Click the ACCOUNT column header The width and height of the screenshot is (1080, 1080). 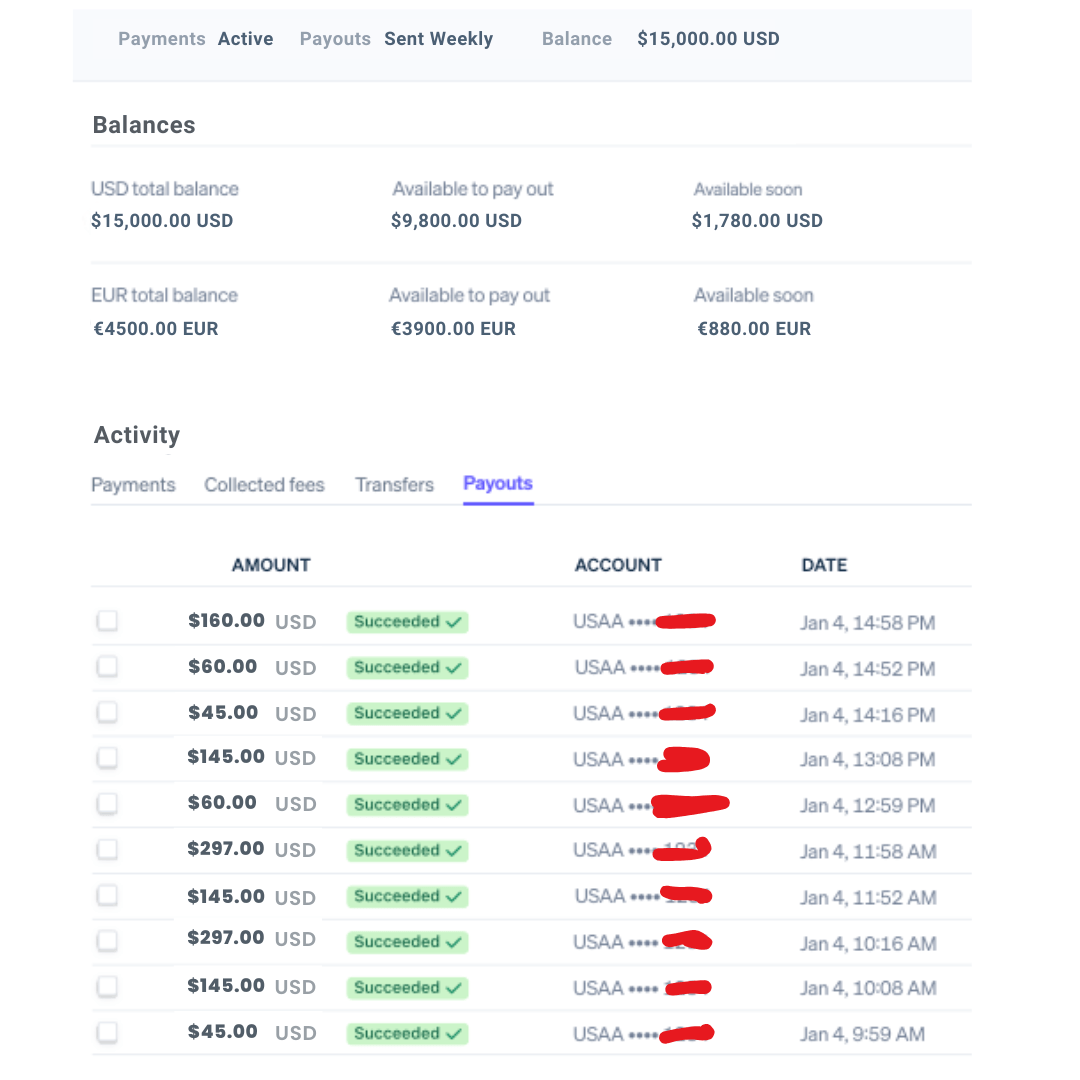click(x=619, y=565)
